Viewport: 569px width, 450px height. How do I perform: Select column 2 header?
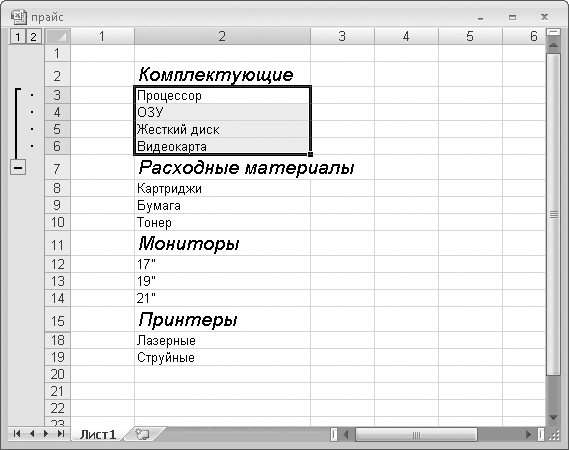(222, 36)
